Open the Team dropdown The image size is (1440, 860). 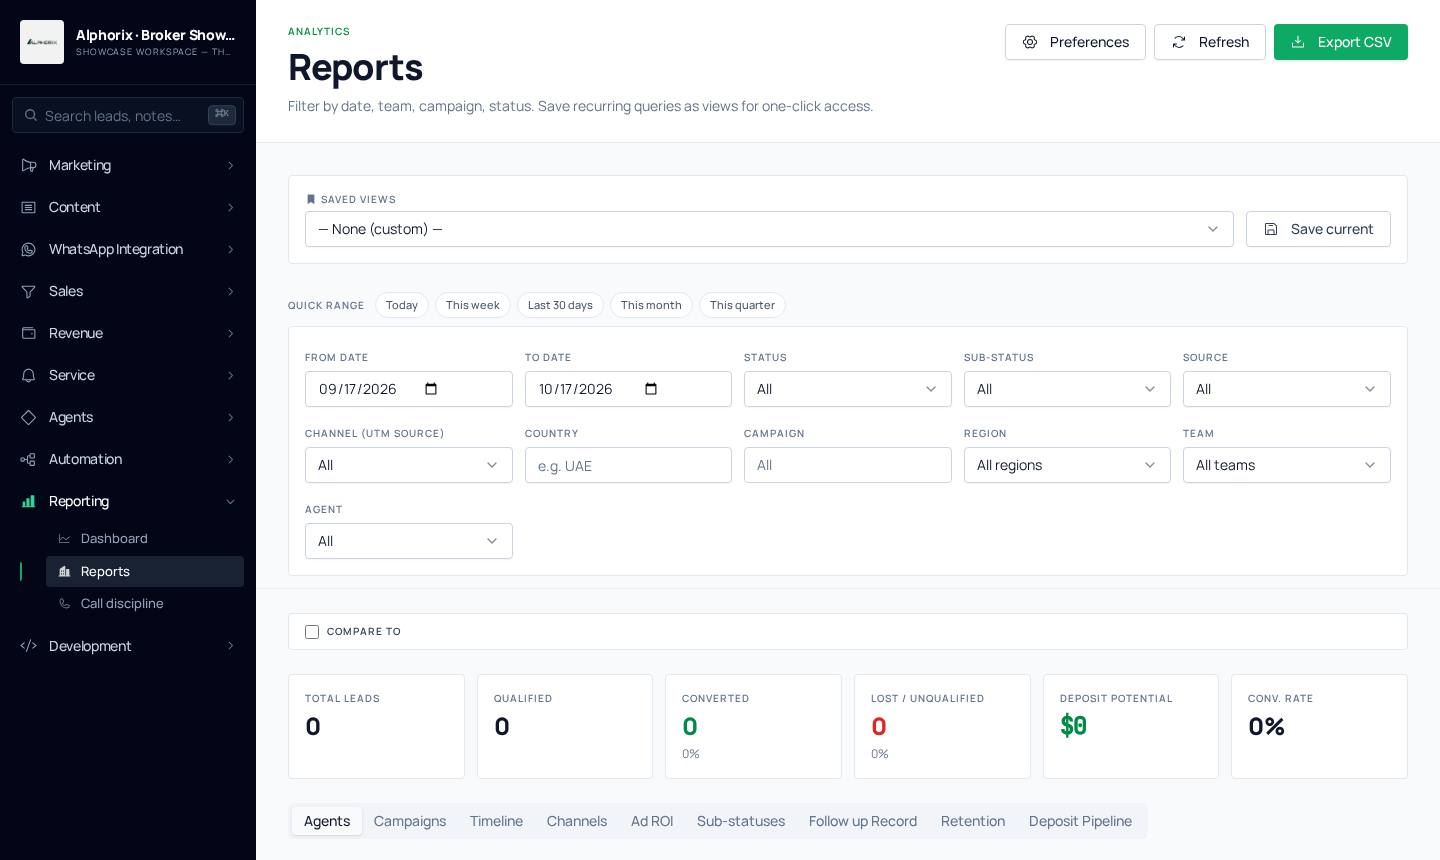(1287, 465)
